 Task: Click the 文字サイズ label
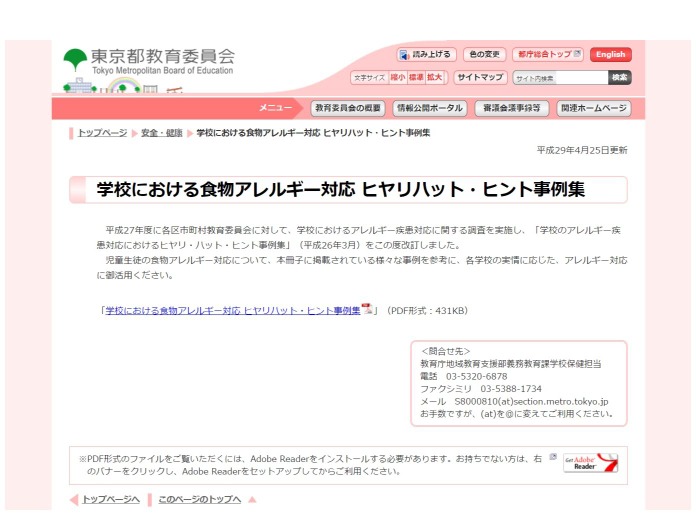pos(369,78)
